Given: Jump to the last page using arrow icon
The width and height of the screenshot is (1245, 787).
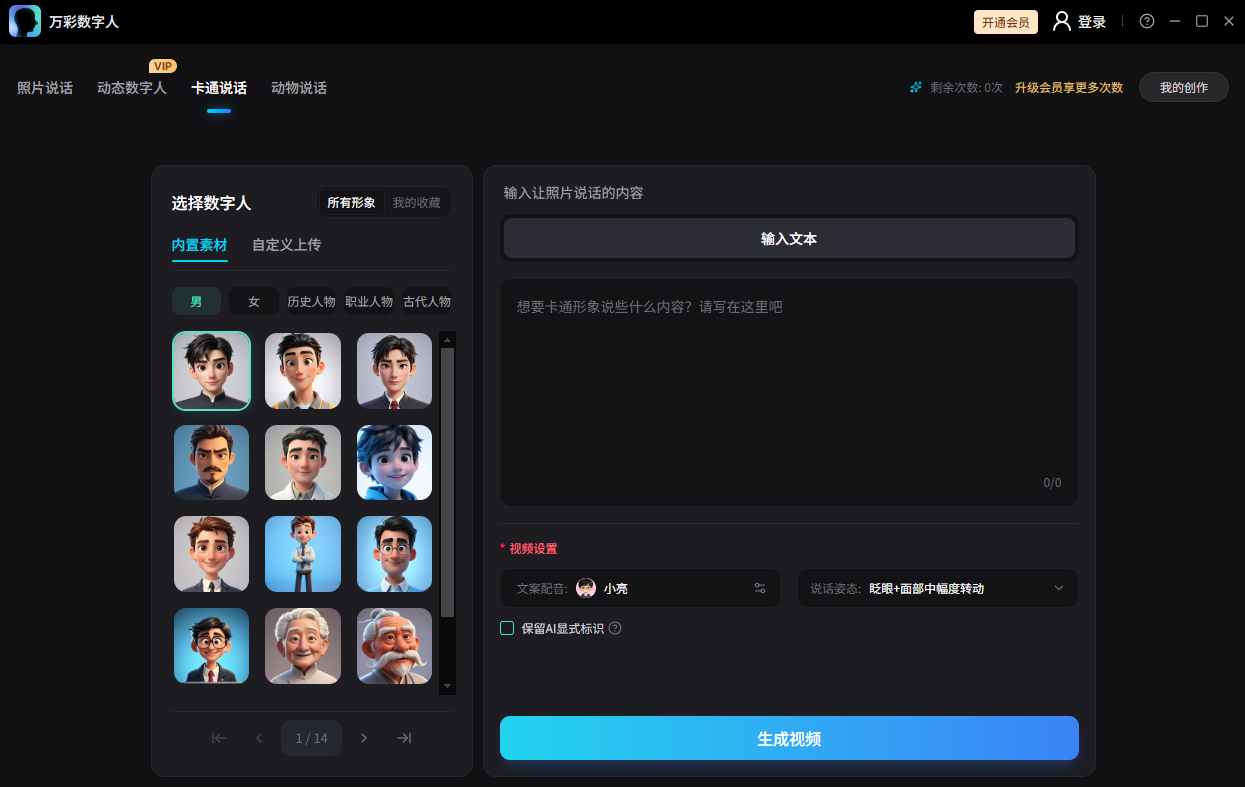Looking at the screenshot, I should (404, 737).
